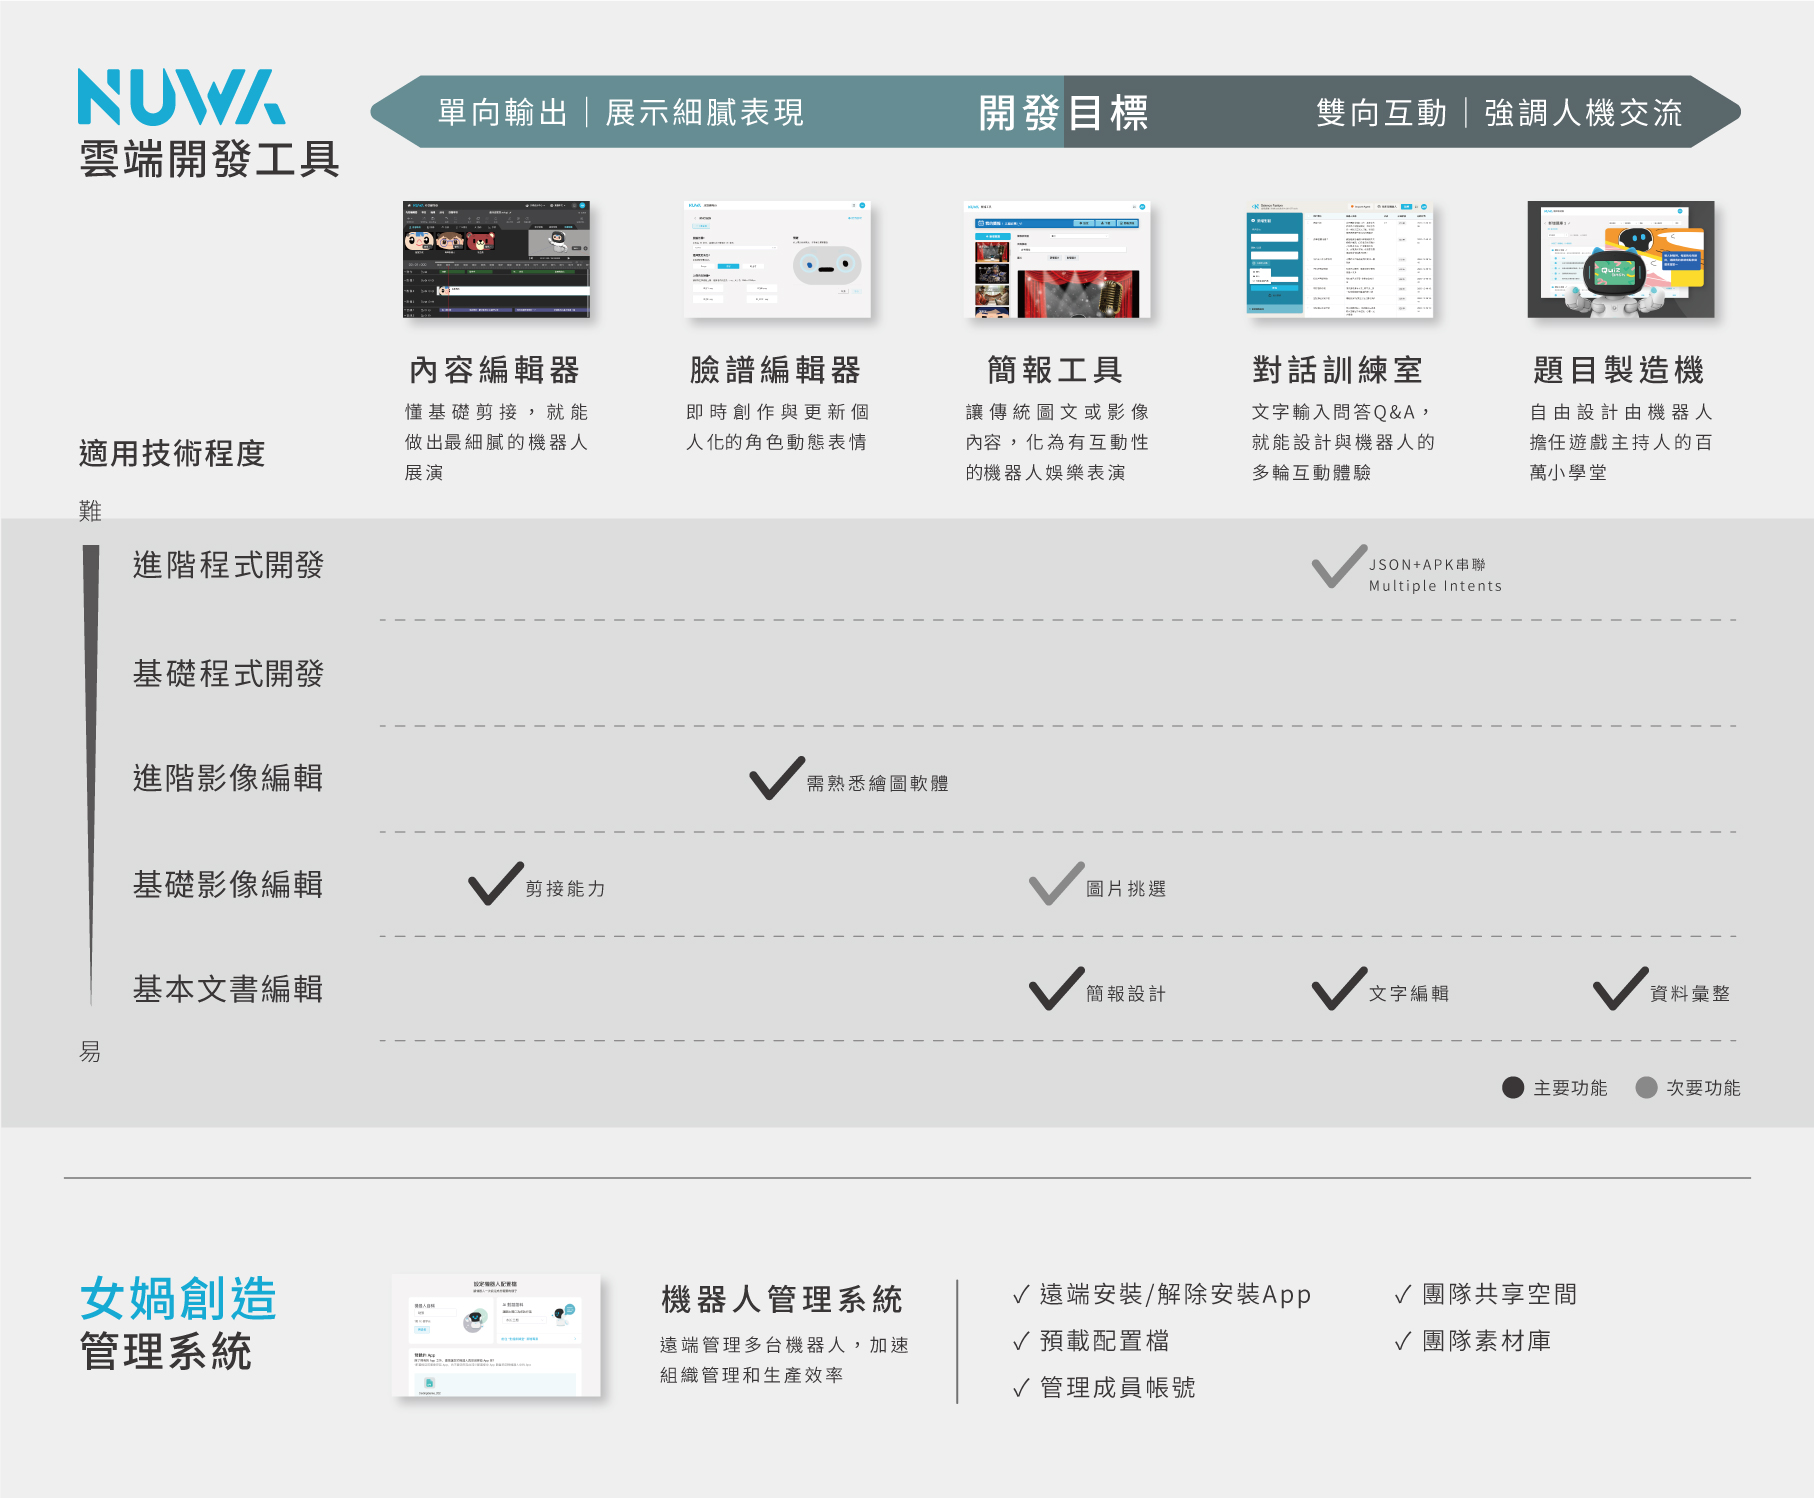Click the 開發目標 banner title
The height and width of the screenshot is (1498, 1814).
(x=1064, y=112)
